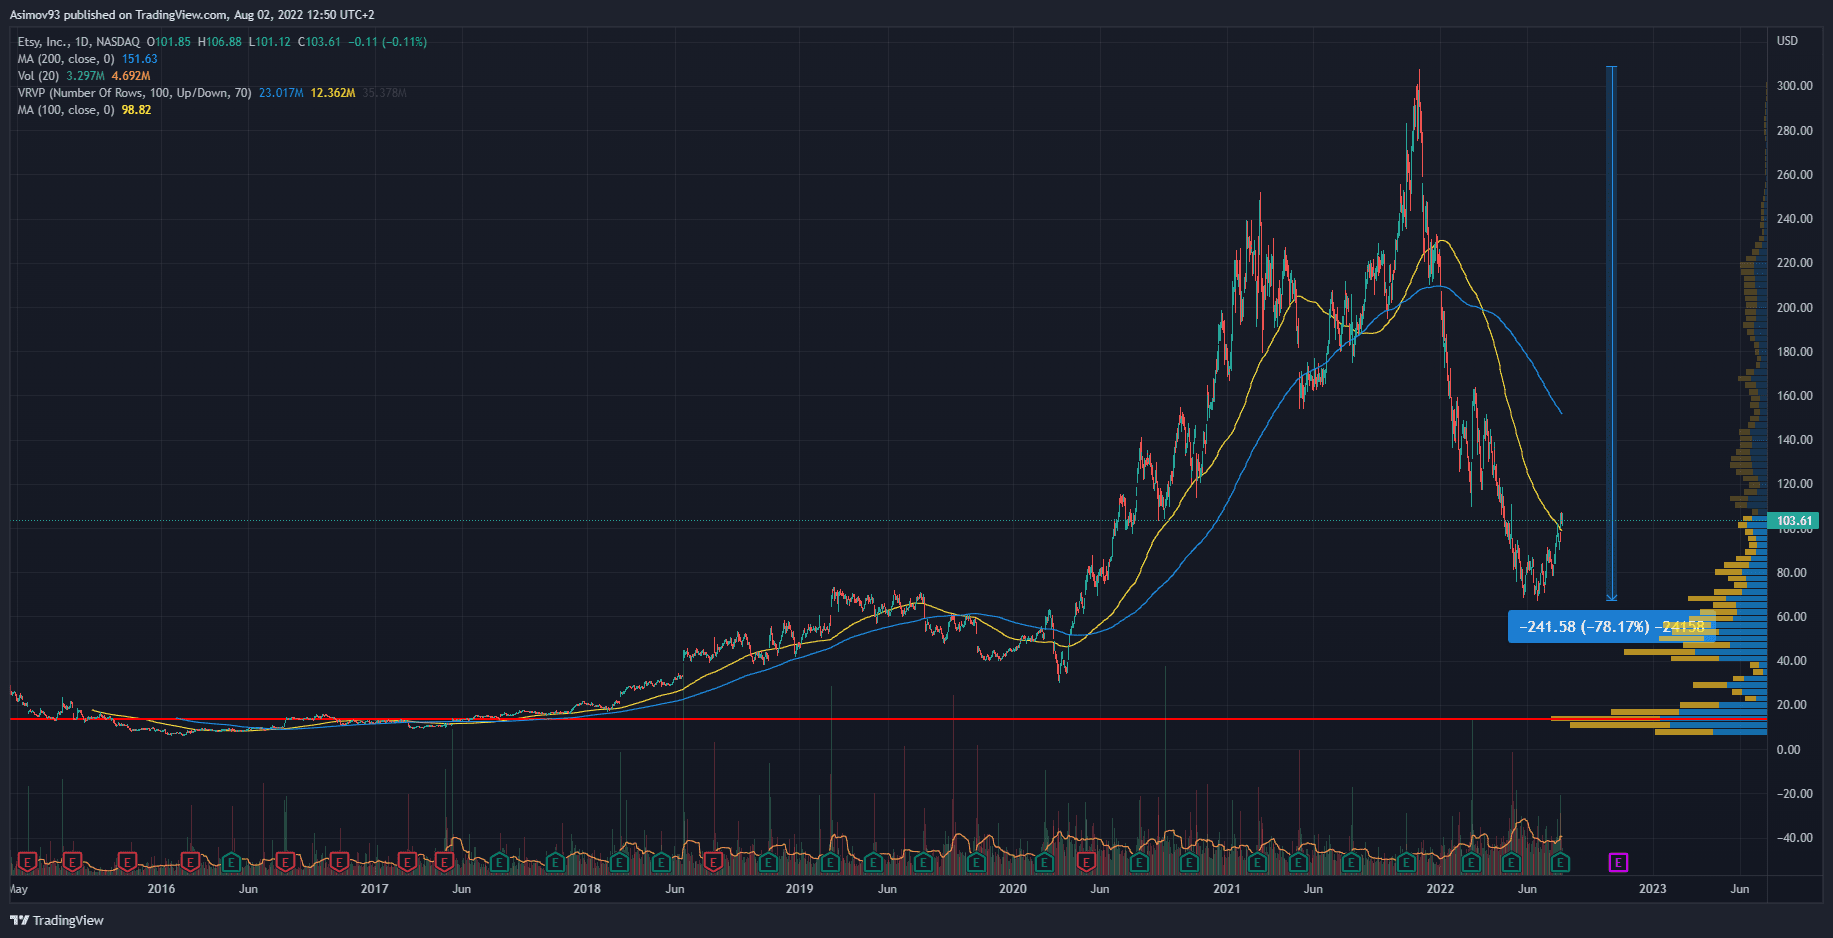The image size is (1833, 938).
Task: Click the 300.00 price axis label
Action: 1794,86
